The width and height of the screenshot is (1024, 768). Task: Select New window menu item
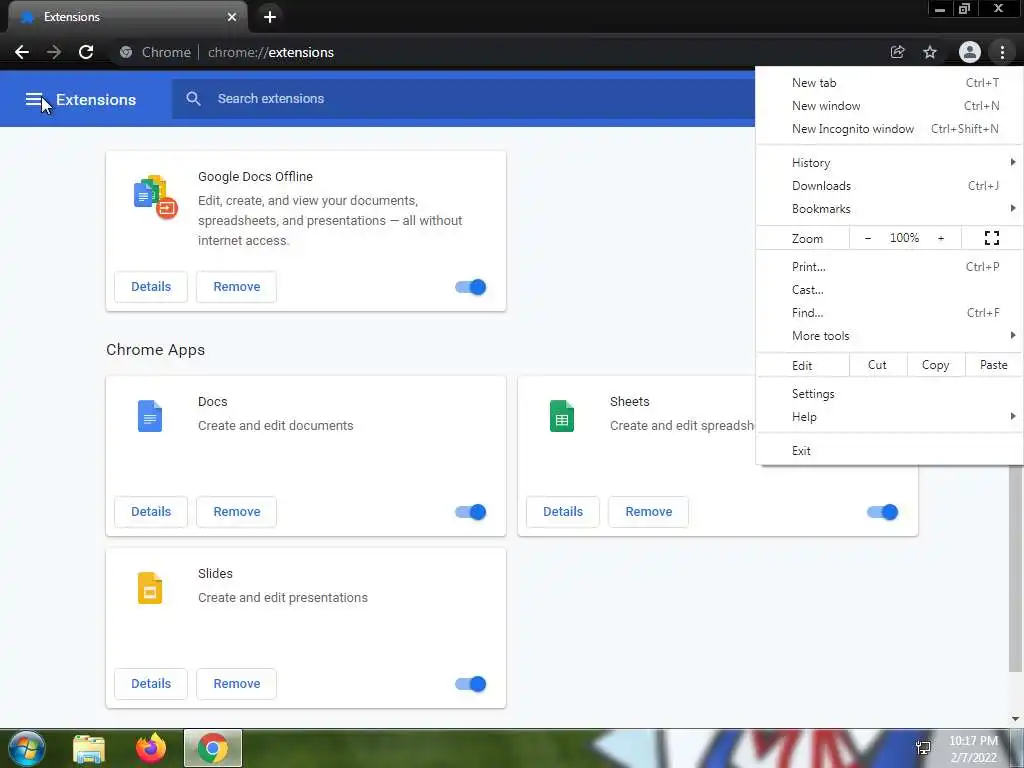[889, 106]
